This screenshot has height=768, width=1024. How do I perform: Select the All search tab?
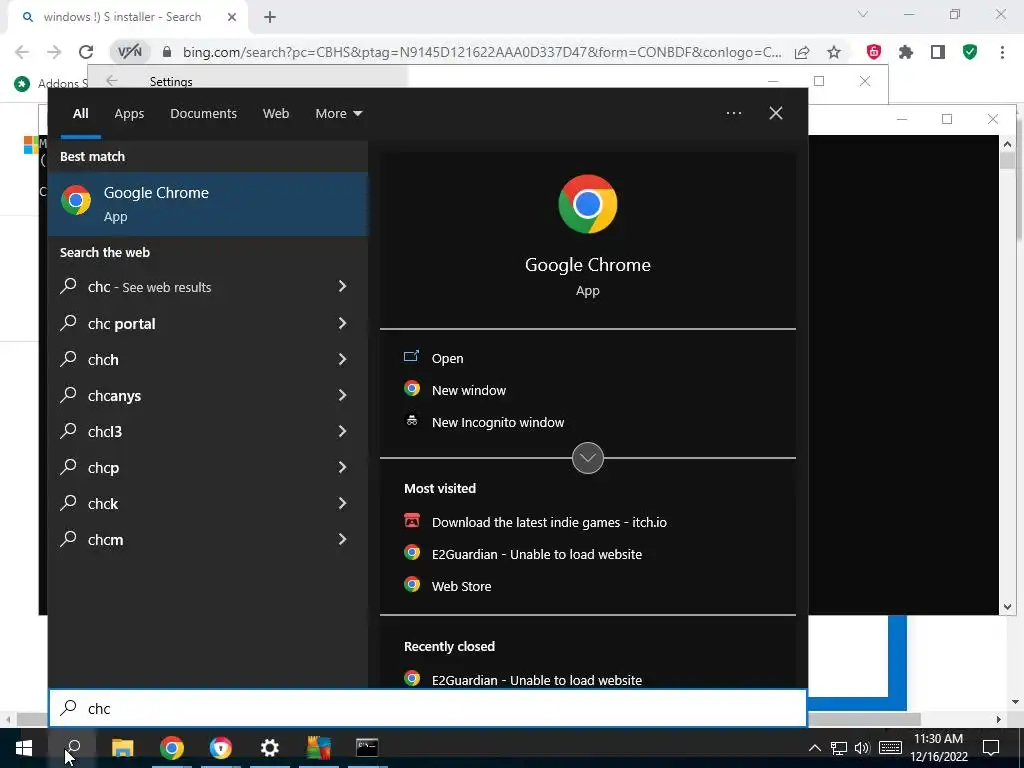80,114
